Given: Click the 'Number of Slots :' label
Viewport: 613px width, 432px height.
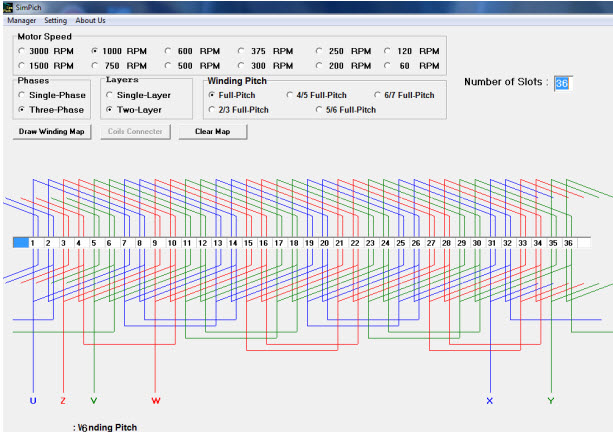Looking at the screenshot, I should click(506, 82).
